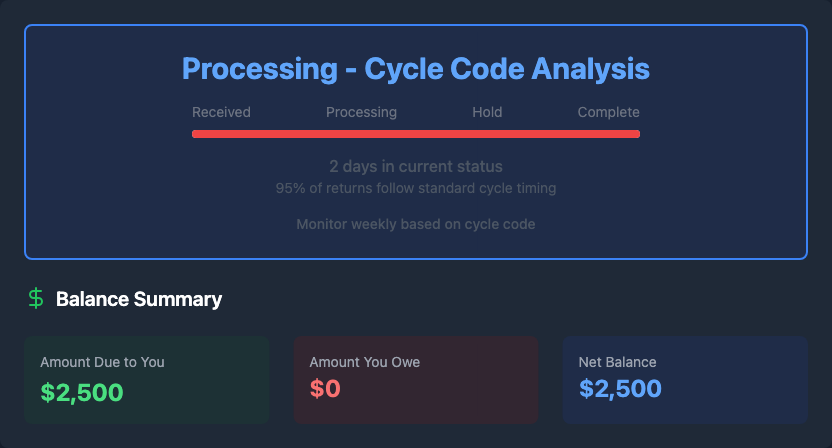This screenshot has width=832, height=448.
Task: Click the '2 days in current status' text
Action: coord(416,166)
